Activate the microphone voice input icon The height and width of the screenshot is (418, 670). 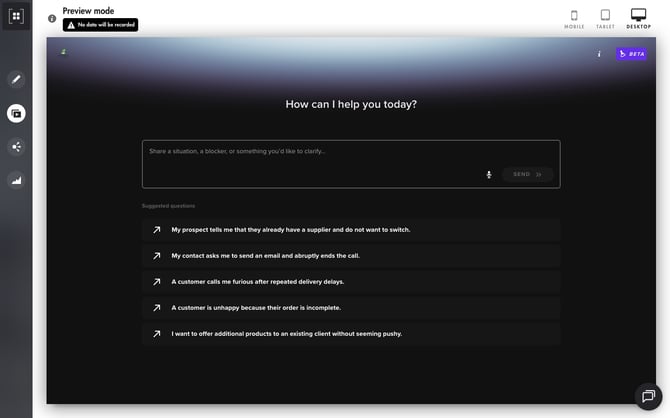489,174
